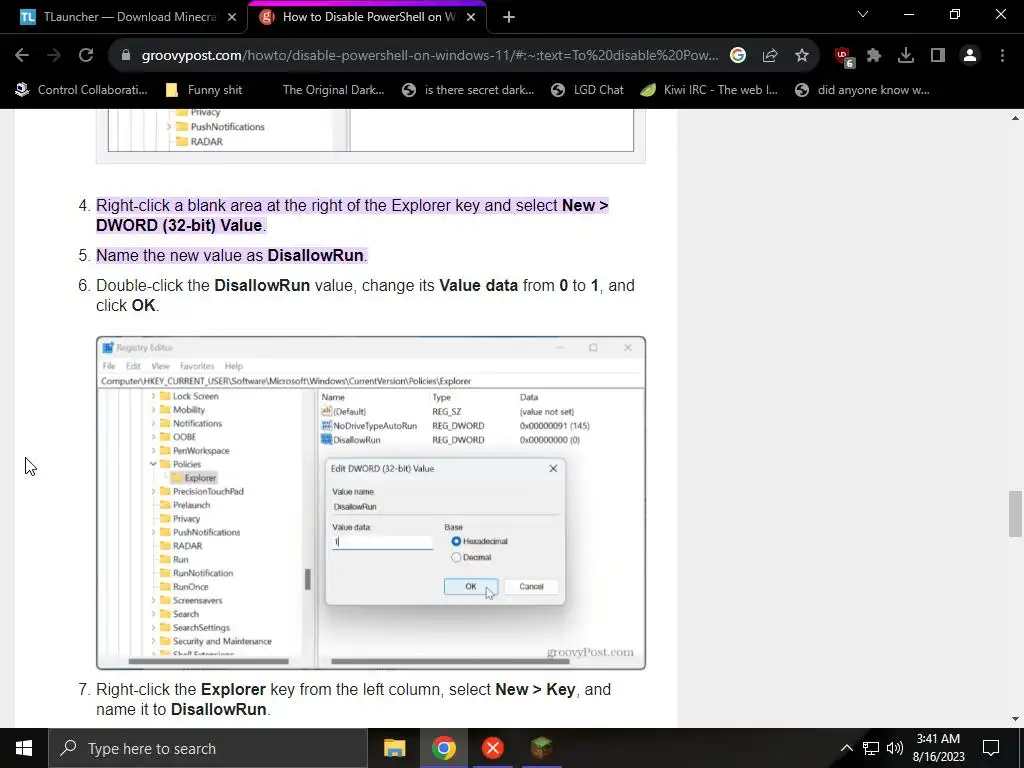Open Control Collaborati... bookmark

coord(82,90)
